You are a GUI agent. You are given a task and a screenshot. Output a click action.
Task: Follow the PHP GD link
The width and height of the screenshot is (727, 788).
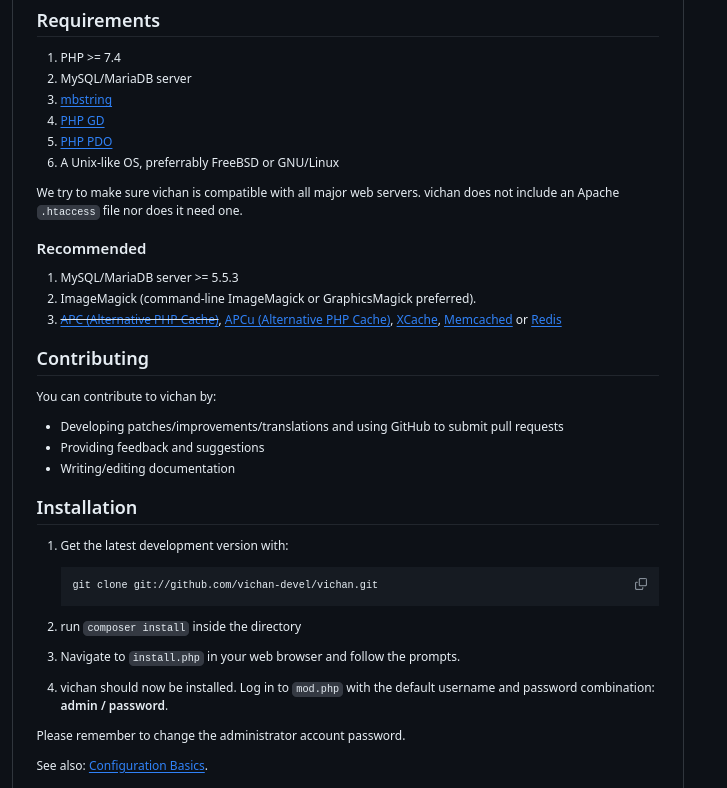coord(82,121)
